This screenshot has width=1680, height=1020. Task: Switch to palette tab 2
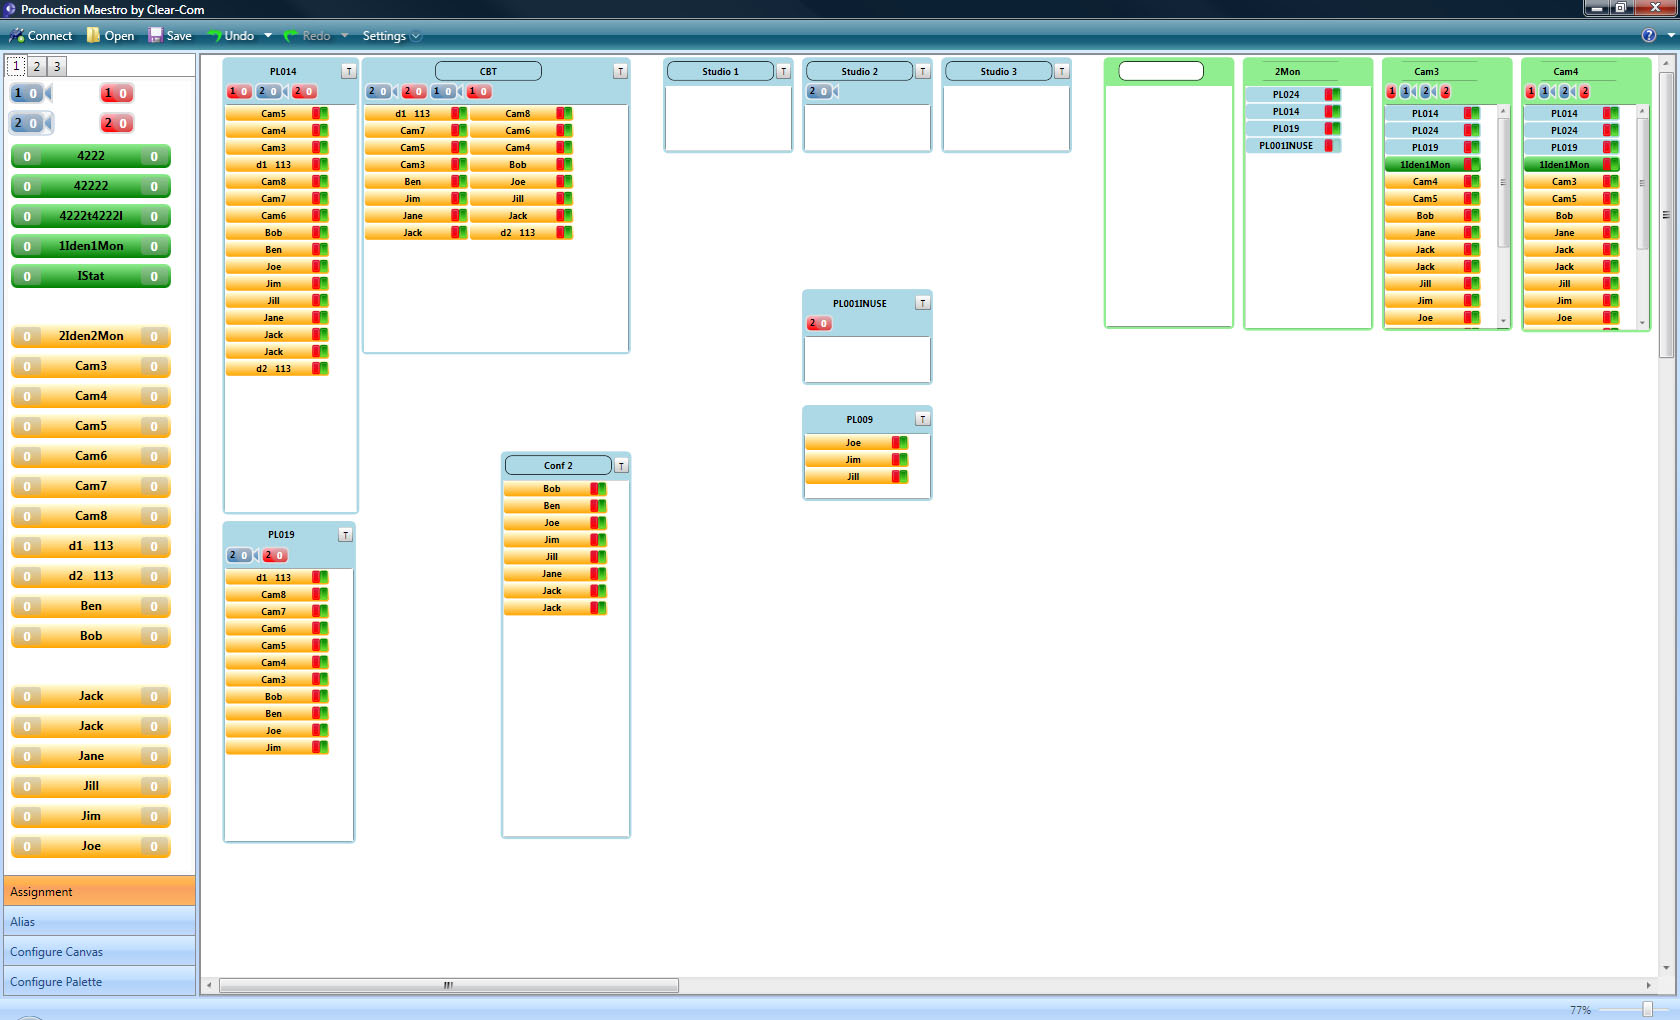point(36,67)
